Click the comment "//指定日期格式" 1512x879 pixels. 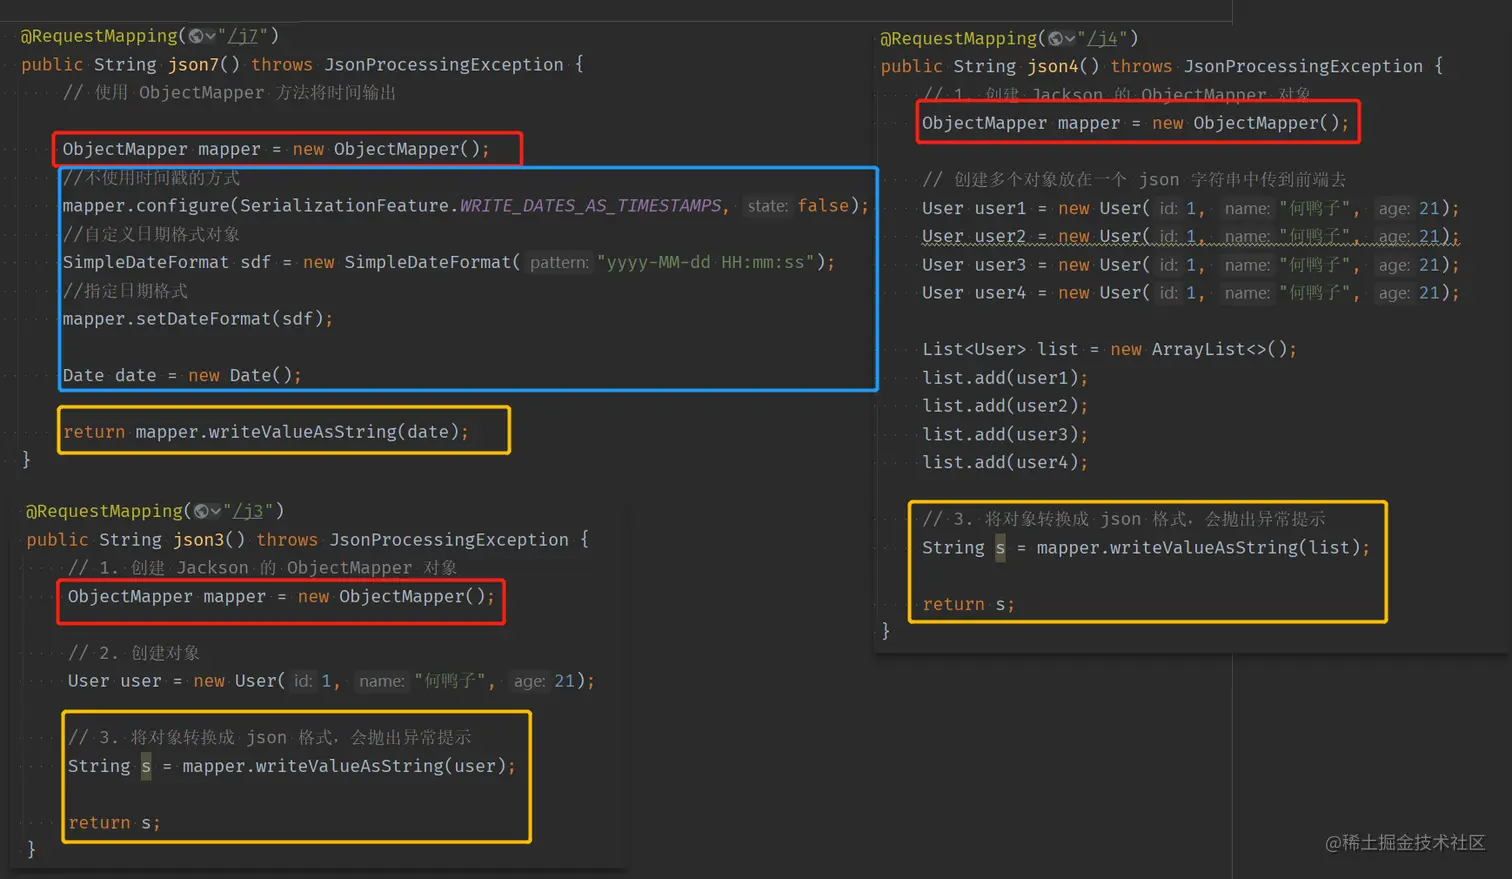125,291
